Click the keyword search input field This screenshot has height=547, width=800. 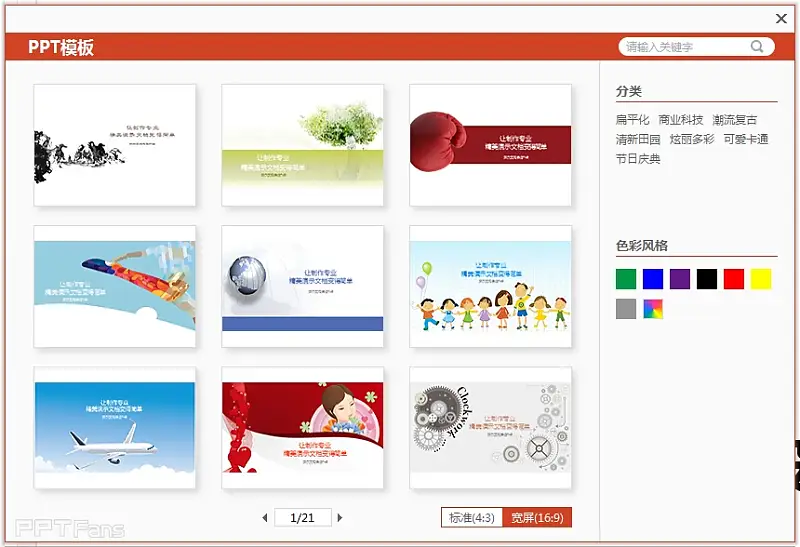683,47
